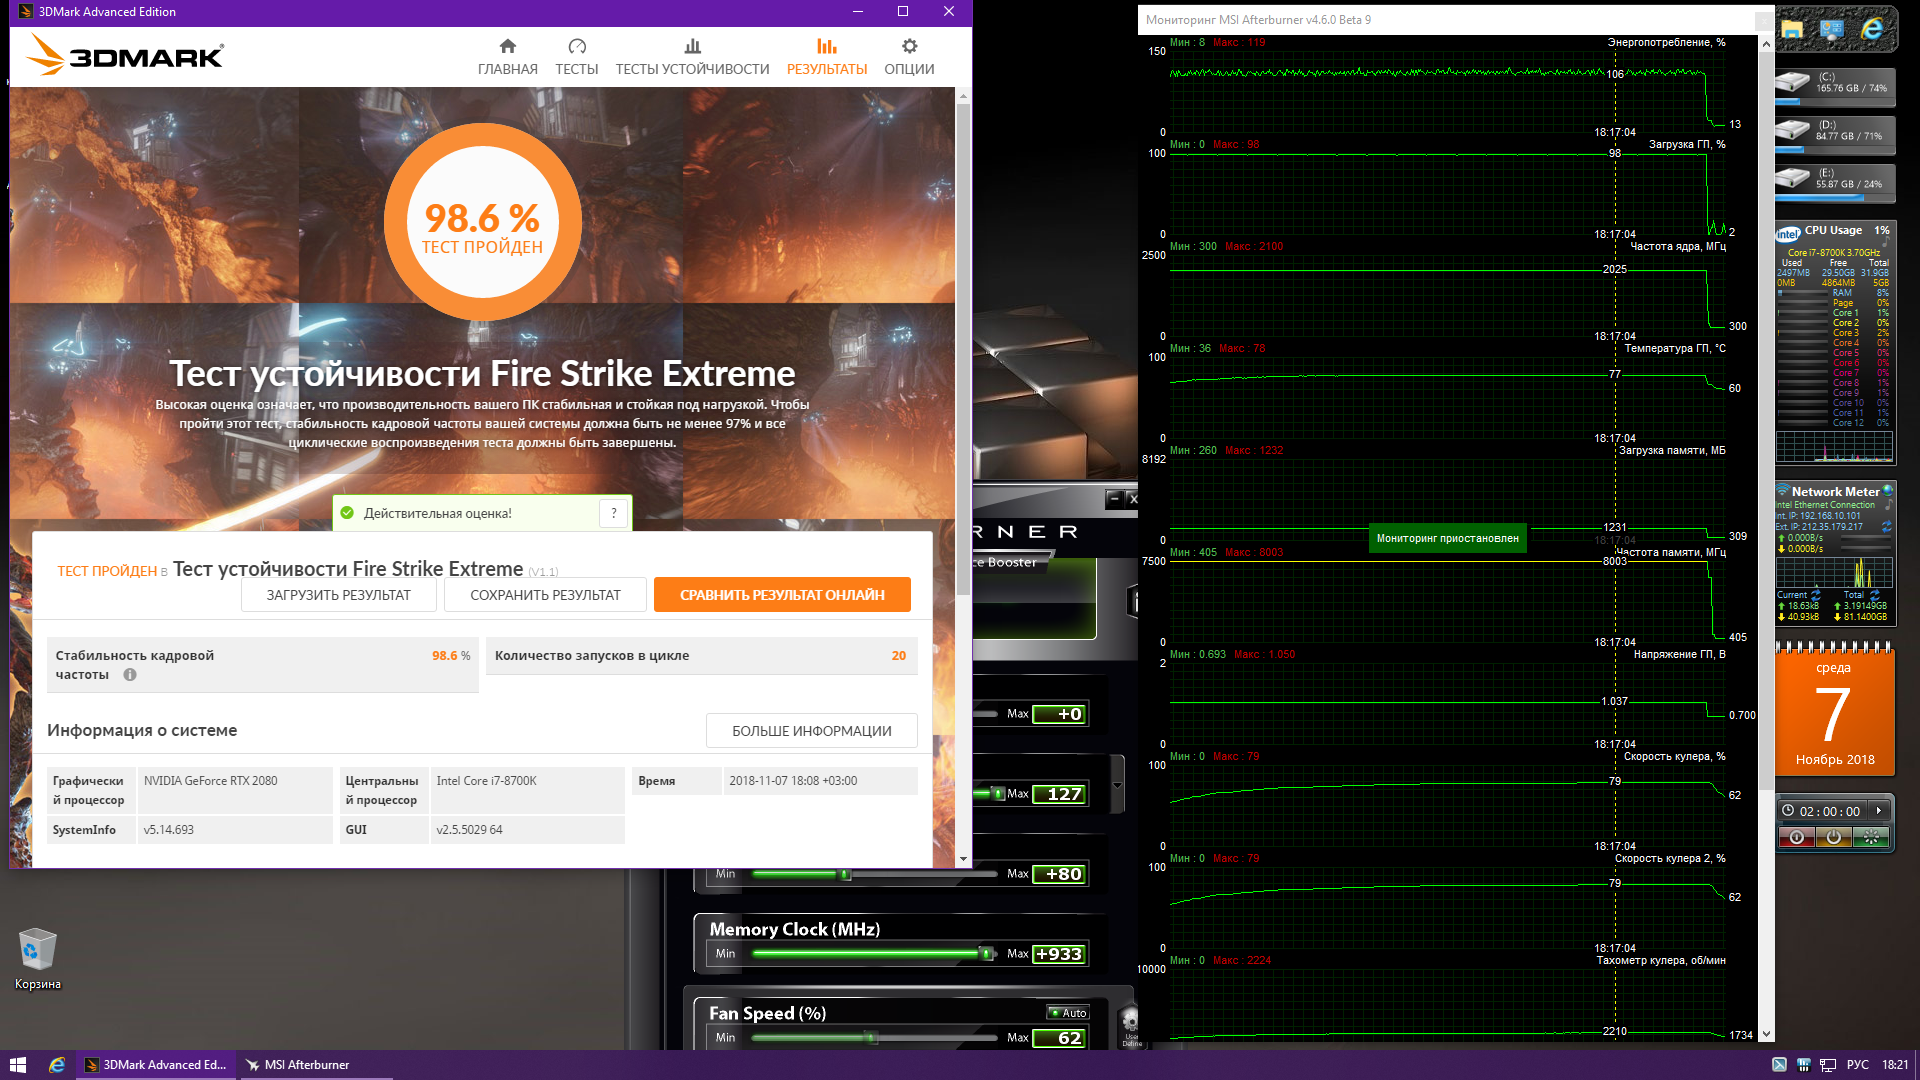
Task: Click question mark next to Действительная оценка
Action: coord(614,513)
